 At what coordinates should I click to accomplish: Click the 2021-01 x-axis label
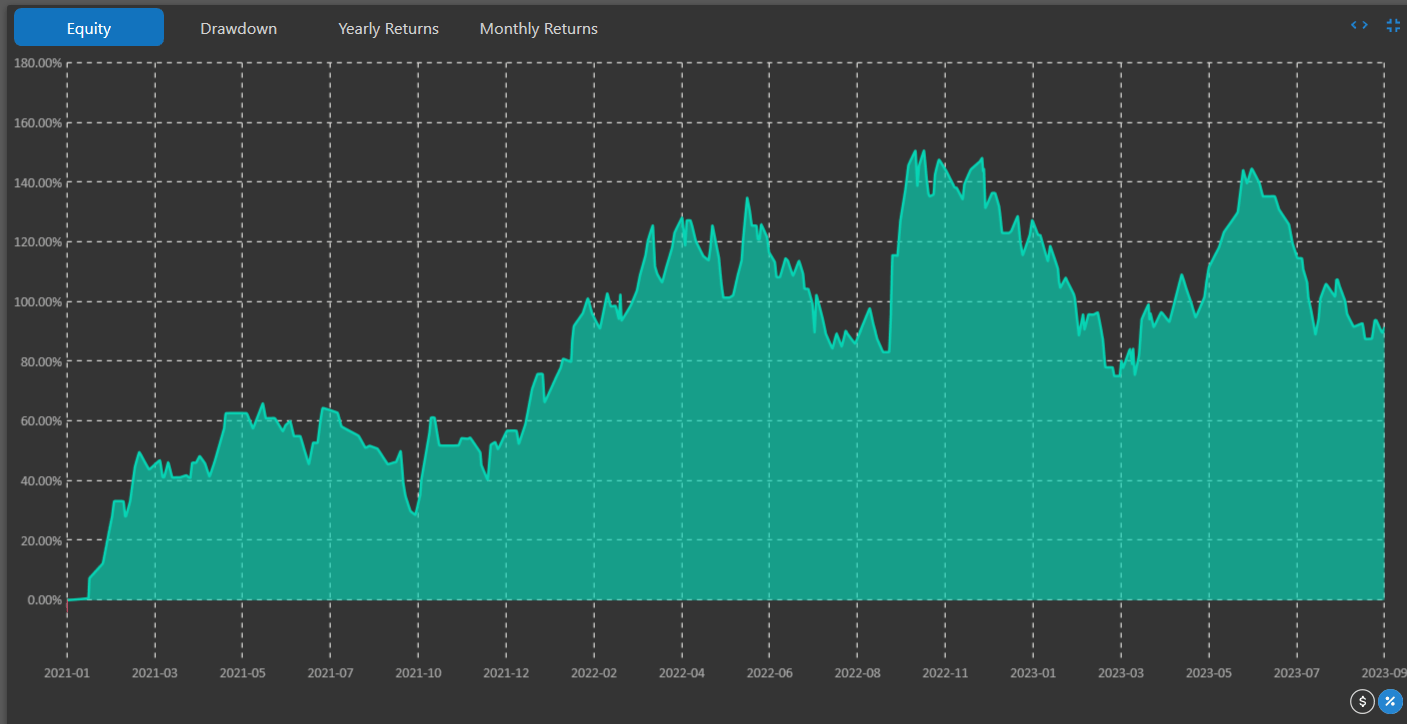[x=67, y=673]
